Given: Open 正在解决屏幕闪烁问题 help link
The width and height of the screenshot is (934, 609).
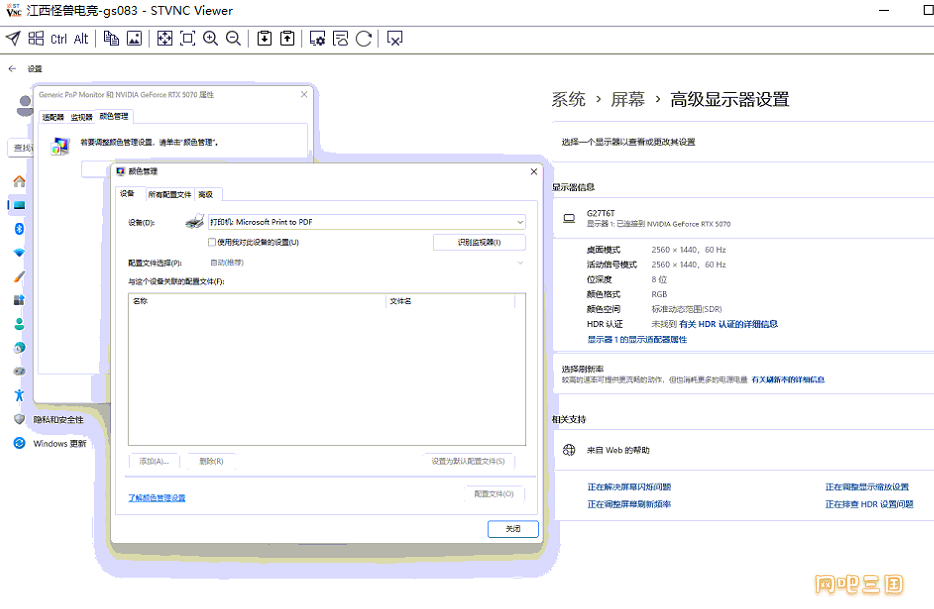Looking at the screenshot, I should pyautogui.click(x=629, y=487).
